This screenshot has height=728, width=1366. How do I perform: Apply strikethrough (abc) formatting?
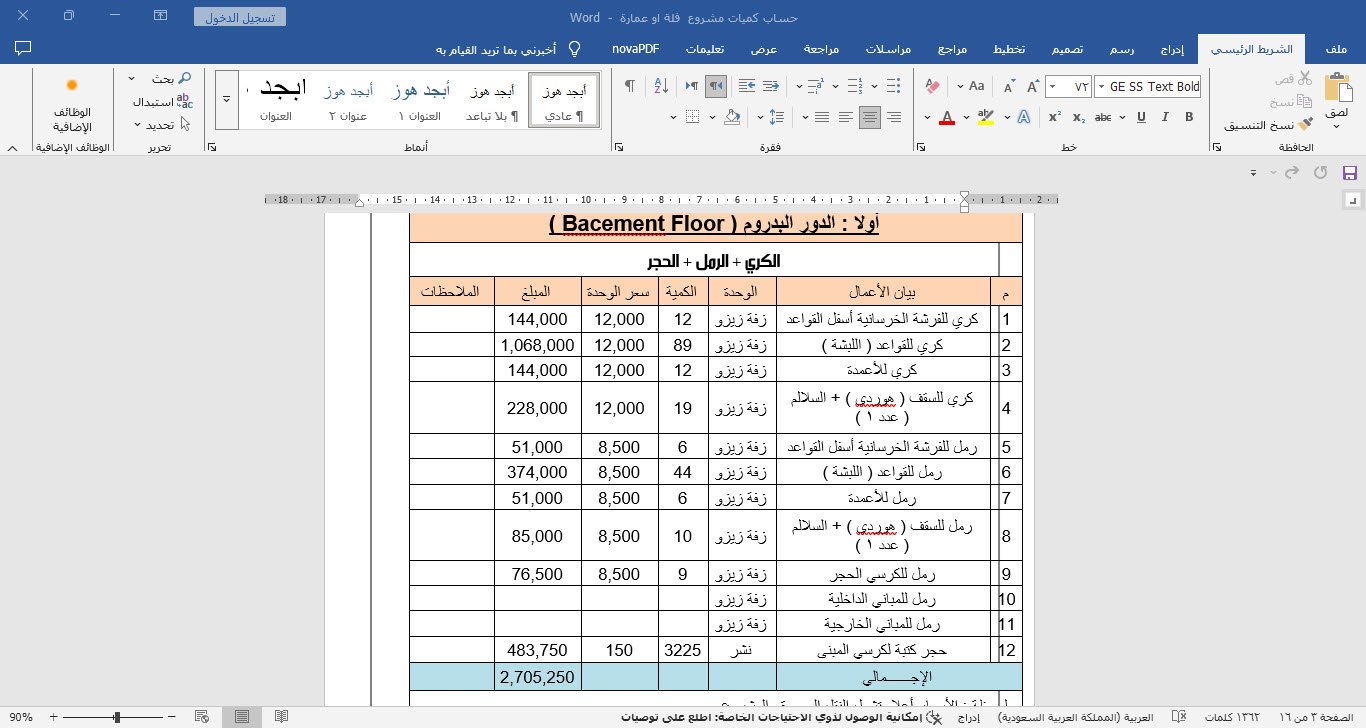coord(1104,117)
